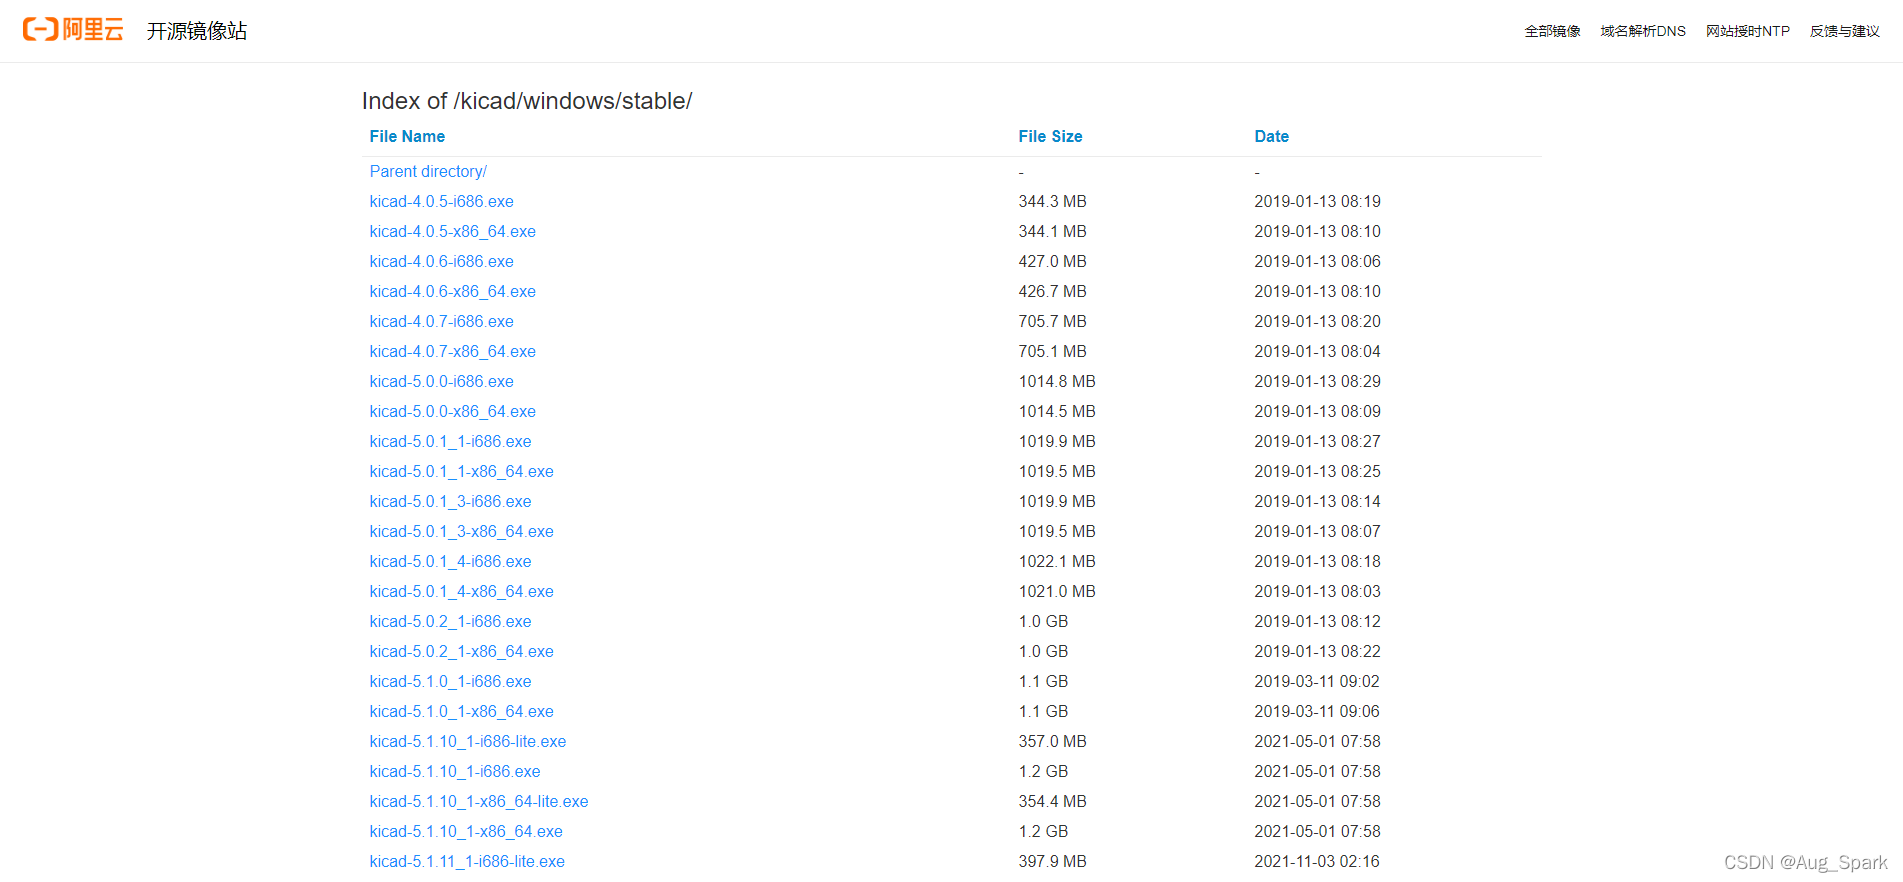Select the Index of /kicad/windows/stable/ heading
This screenshot has height=882, width=1903.
[527, 101]
